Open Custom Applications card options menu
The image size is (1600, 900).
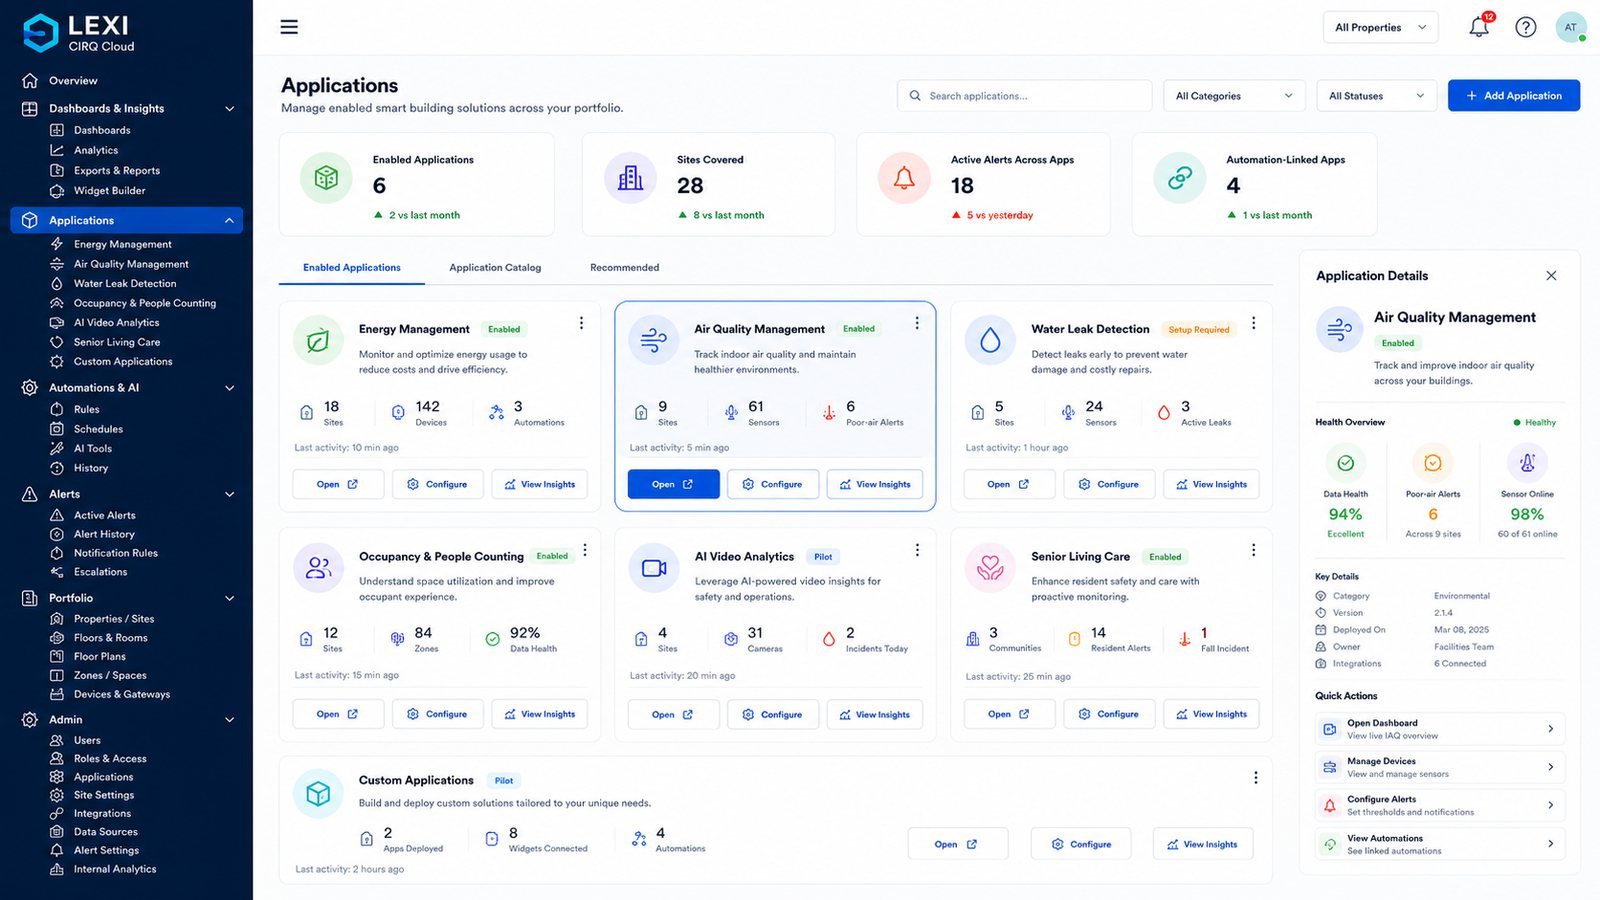[x=1256, y=777]
